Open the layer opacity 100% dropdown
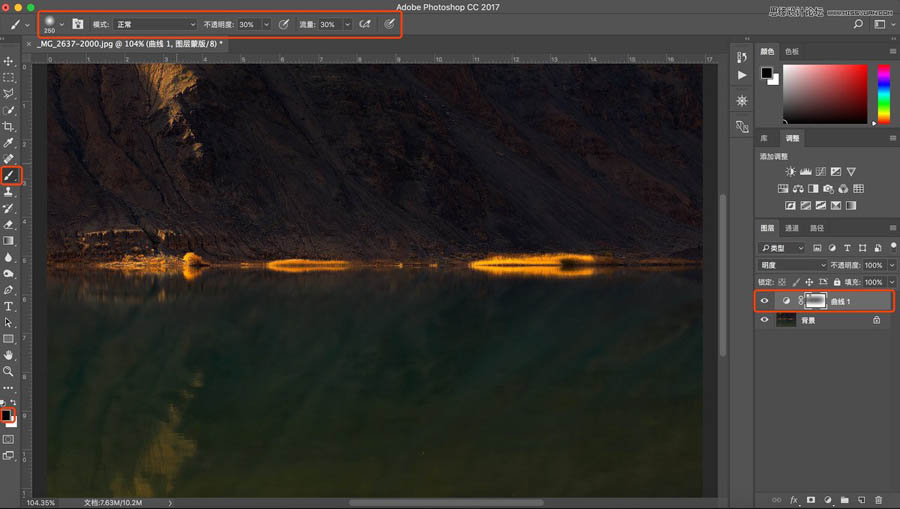The image size is (900, 509). (892, 265)
